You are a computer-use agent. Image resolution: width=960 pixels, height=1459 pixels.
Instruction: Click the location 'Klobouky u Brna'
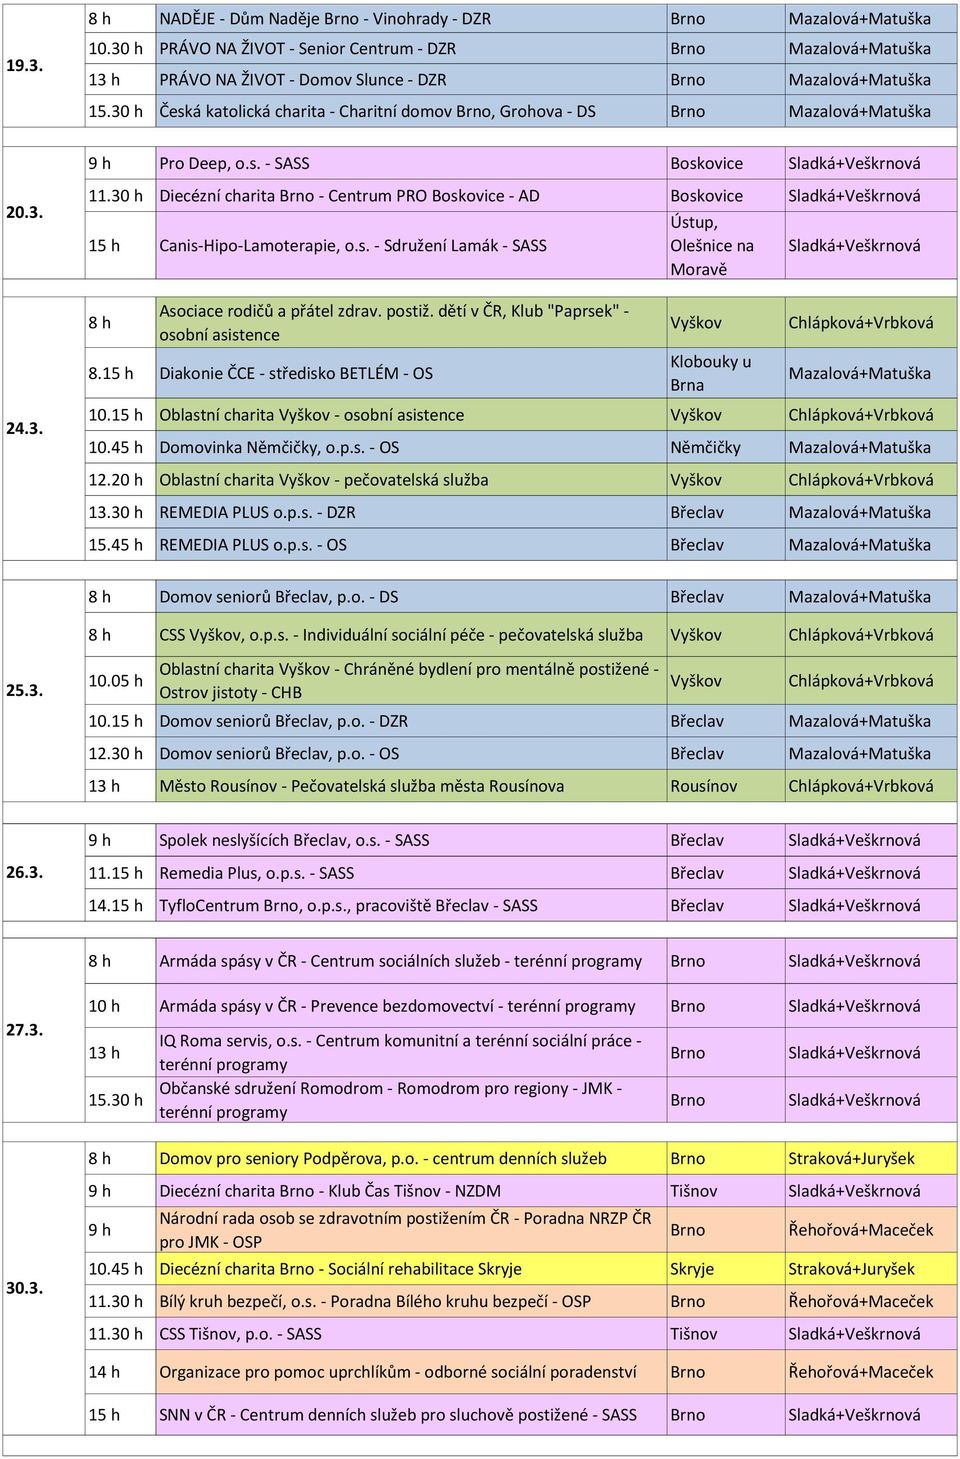pos(710,373)
